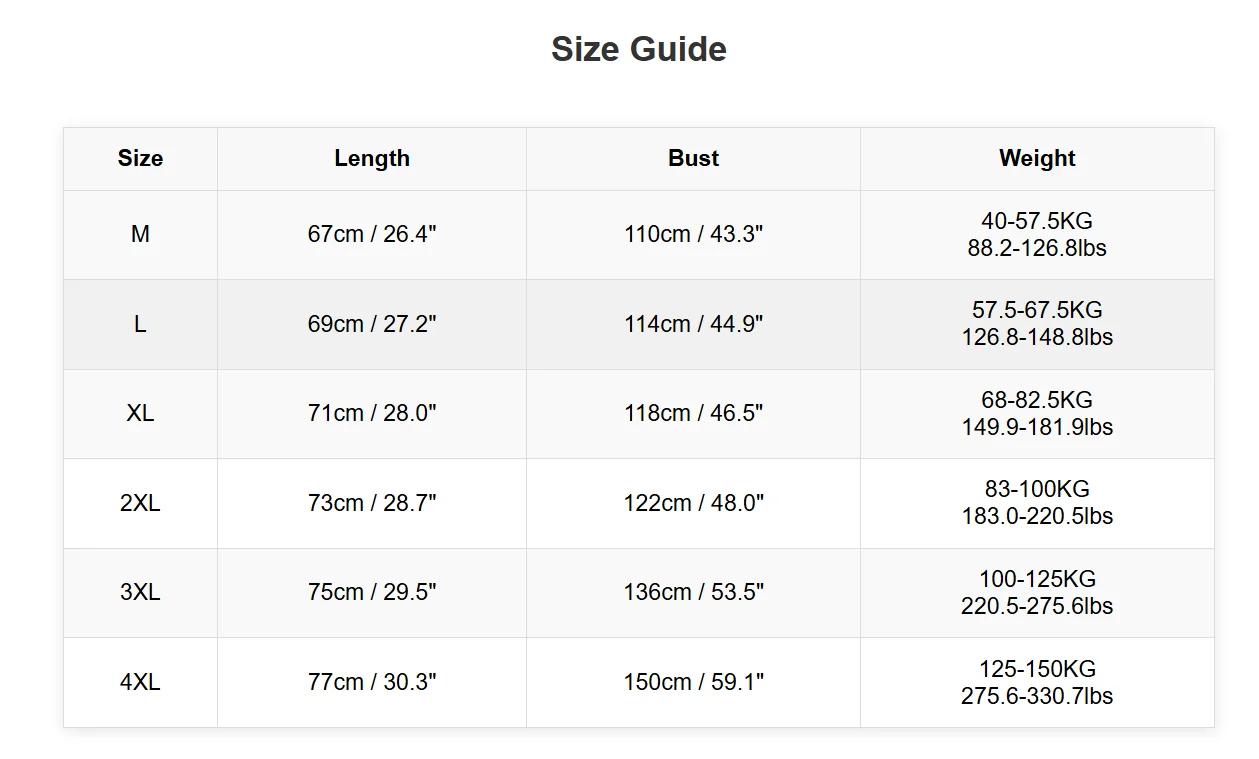Click the 67cm / 26.4" length value
Screen dimensions: 1259x759
click(372, 234)
